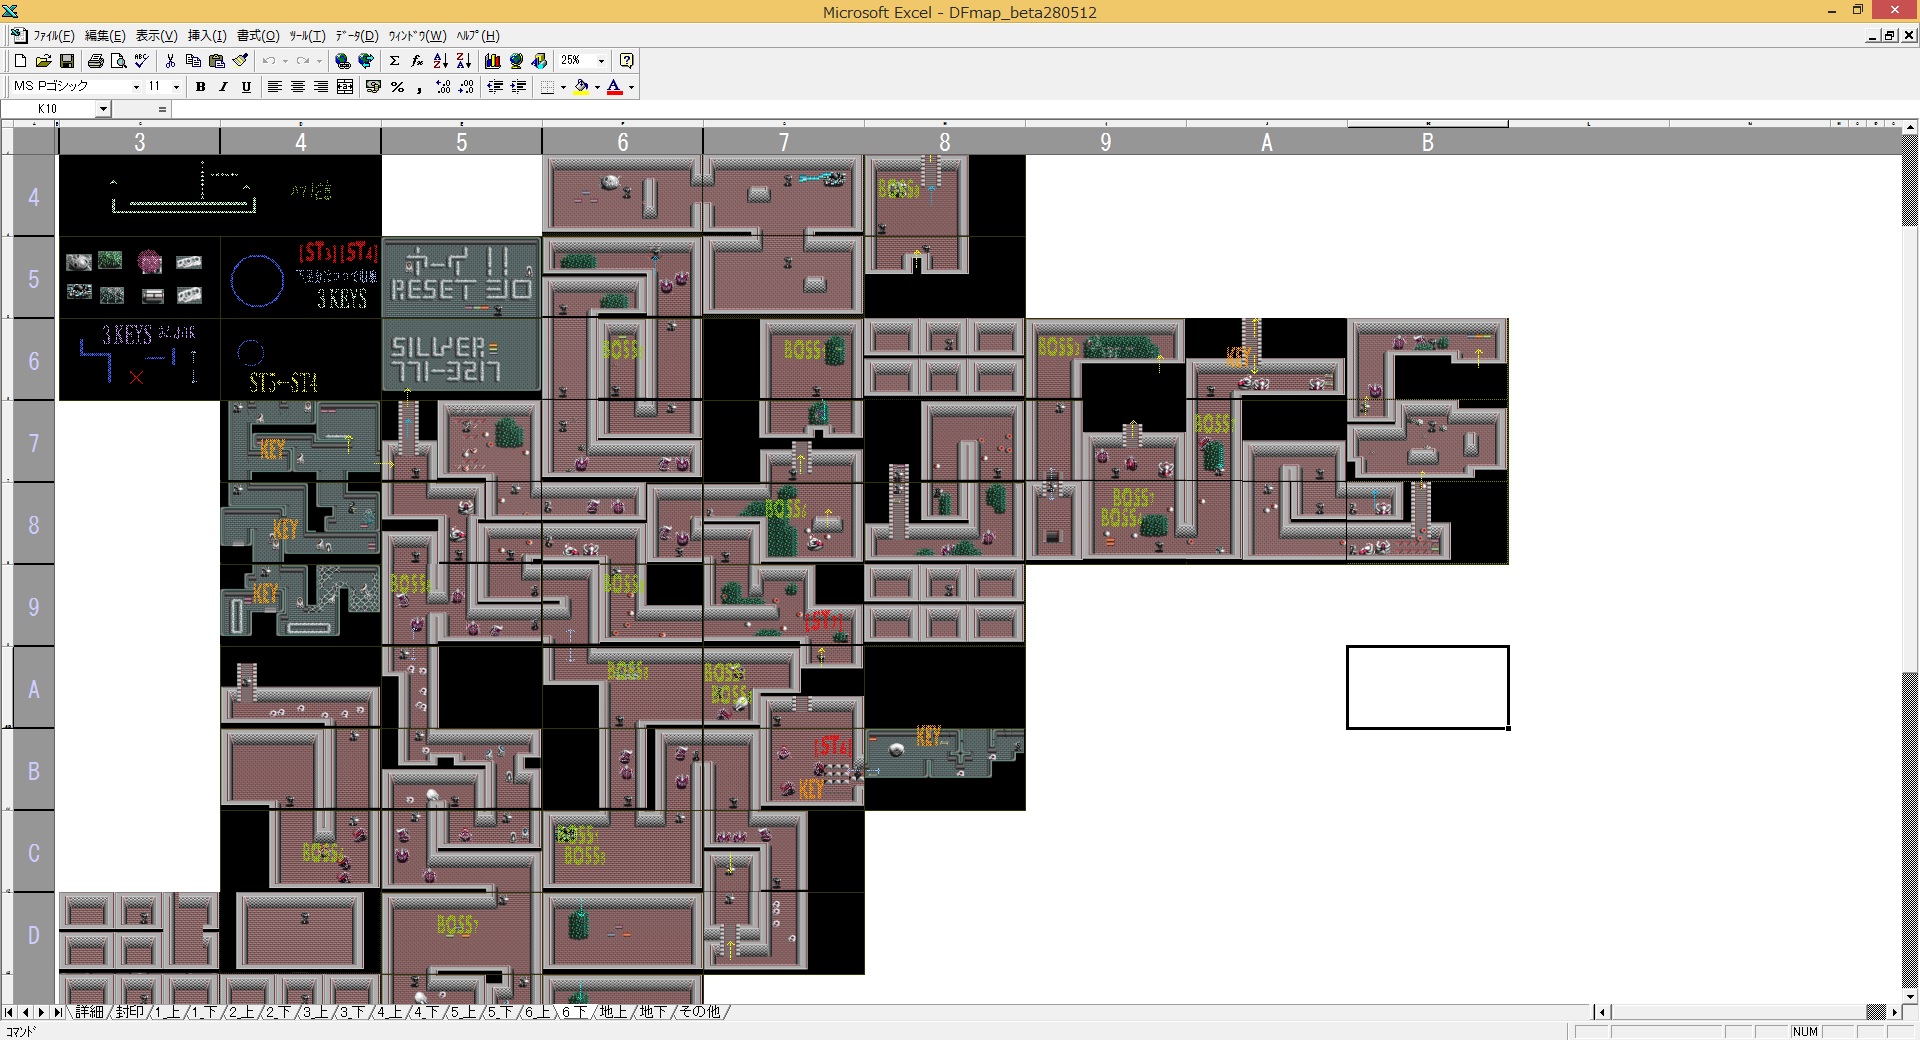Open the 編集(E) menu
The image size is (1920, 1040).
point(105,36)
